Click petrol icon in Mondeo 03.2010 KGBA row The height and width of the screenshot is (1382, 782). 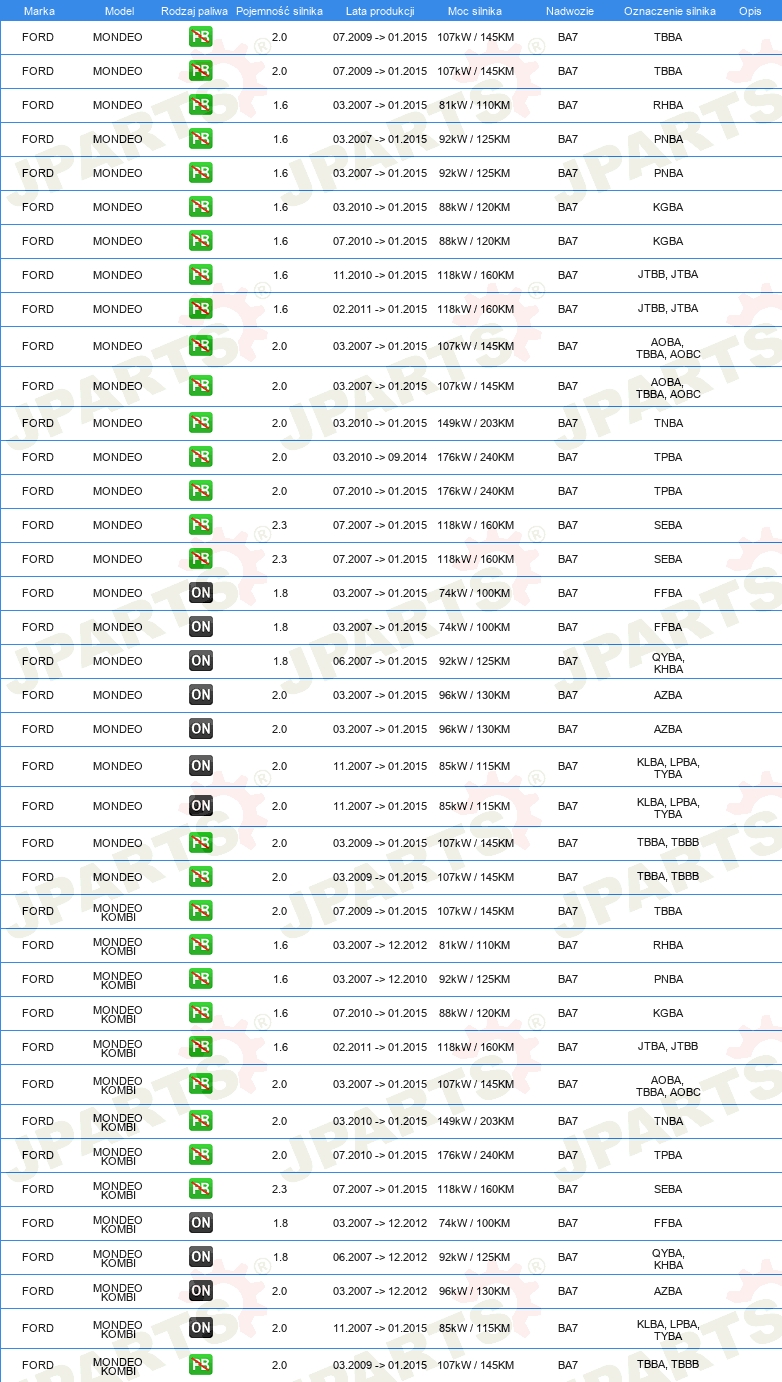tap(201, 207)
